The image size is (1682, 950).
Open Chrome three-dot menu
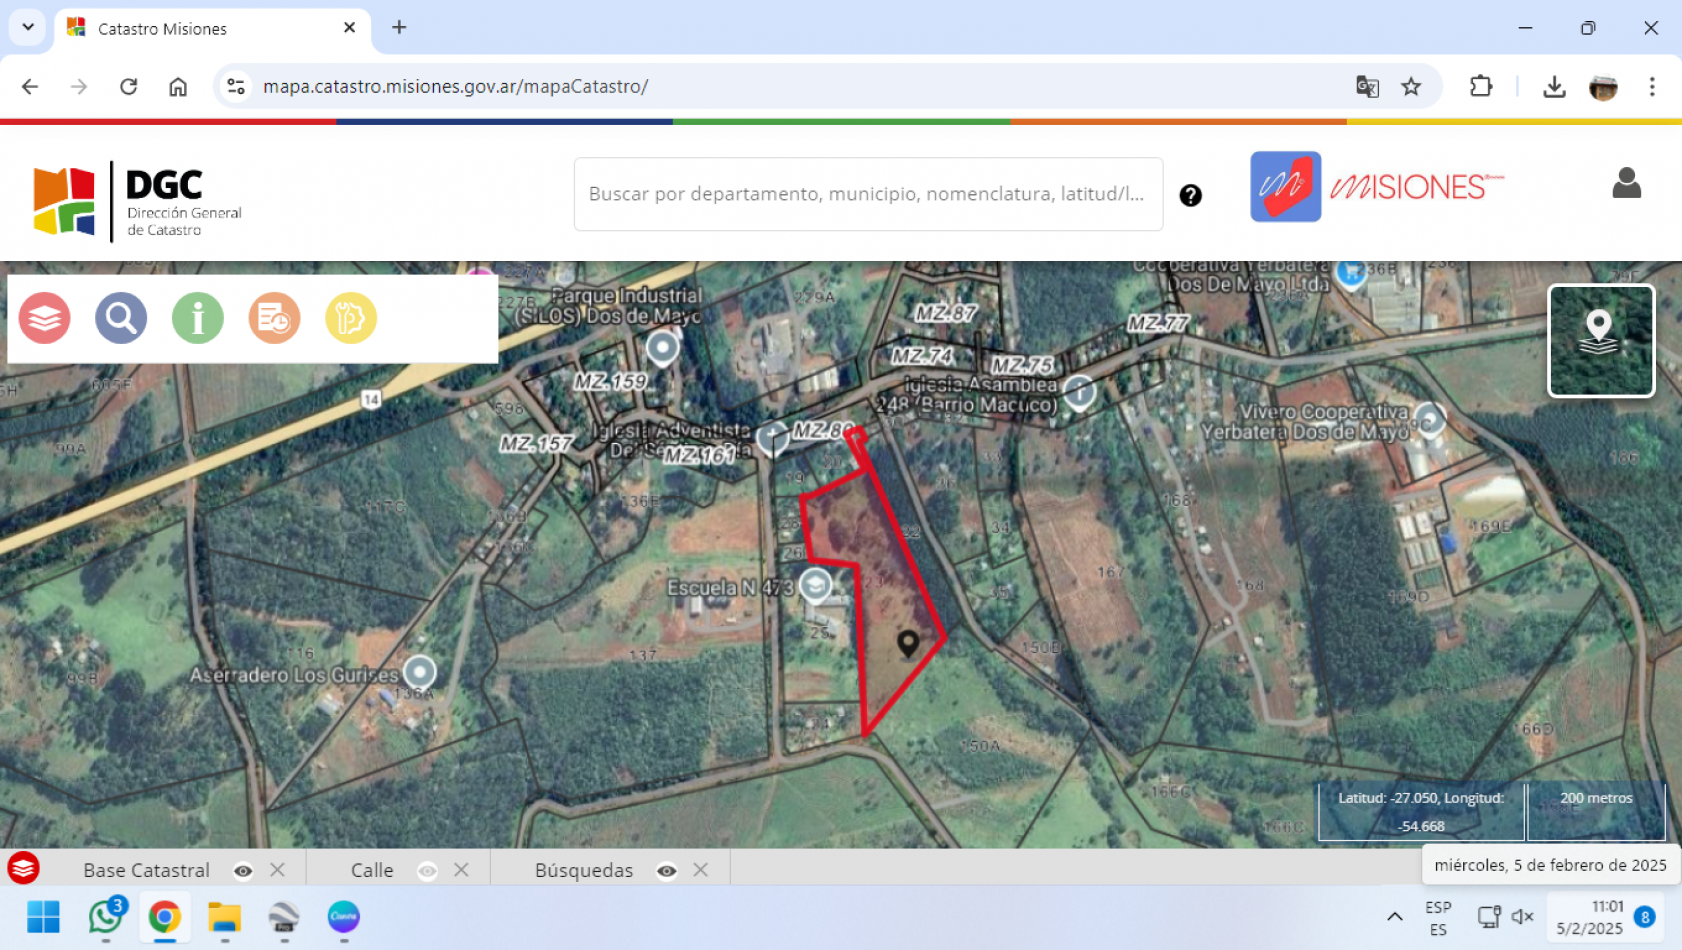pos(1652,87)
